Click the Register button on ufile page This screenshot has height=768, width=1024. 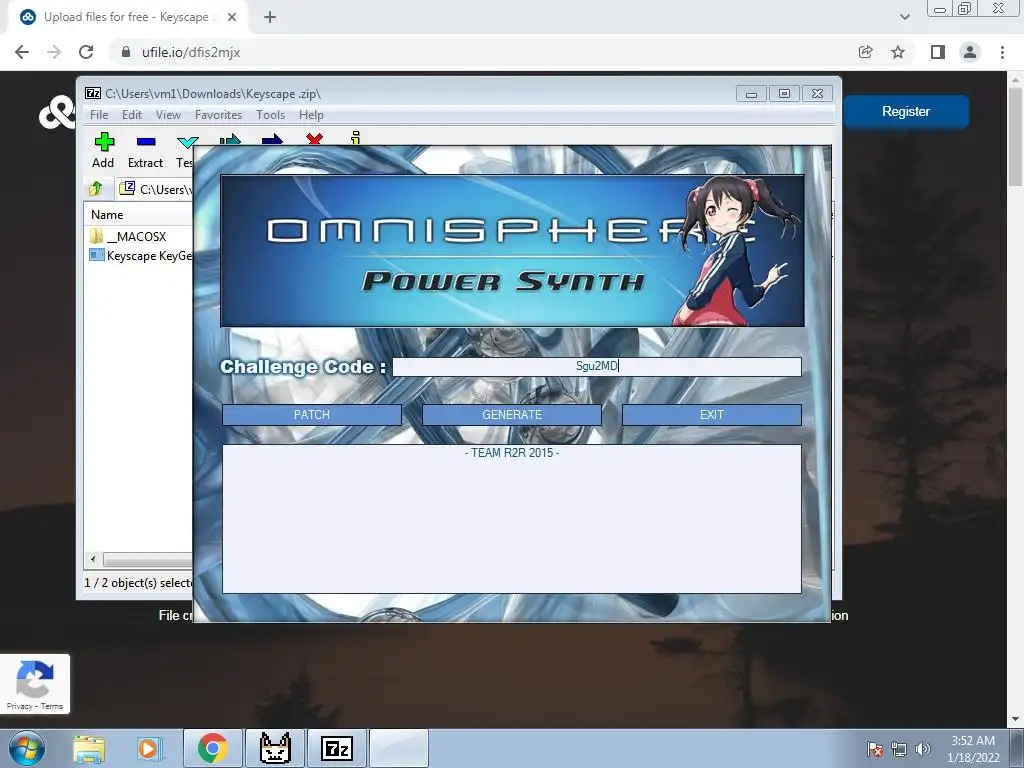(905, 111)
